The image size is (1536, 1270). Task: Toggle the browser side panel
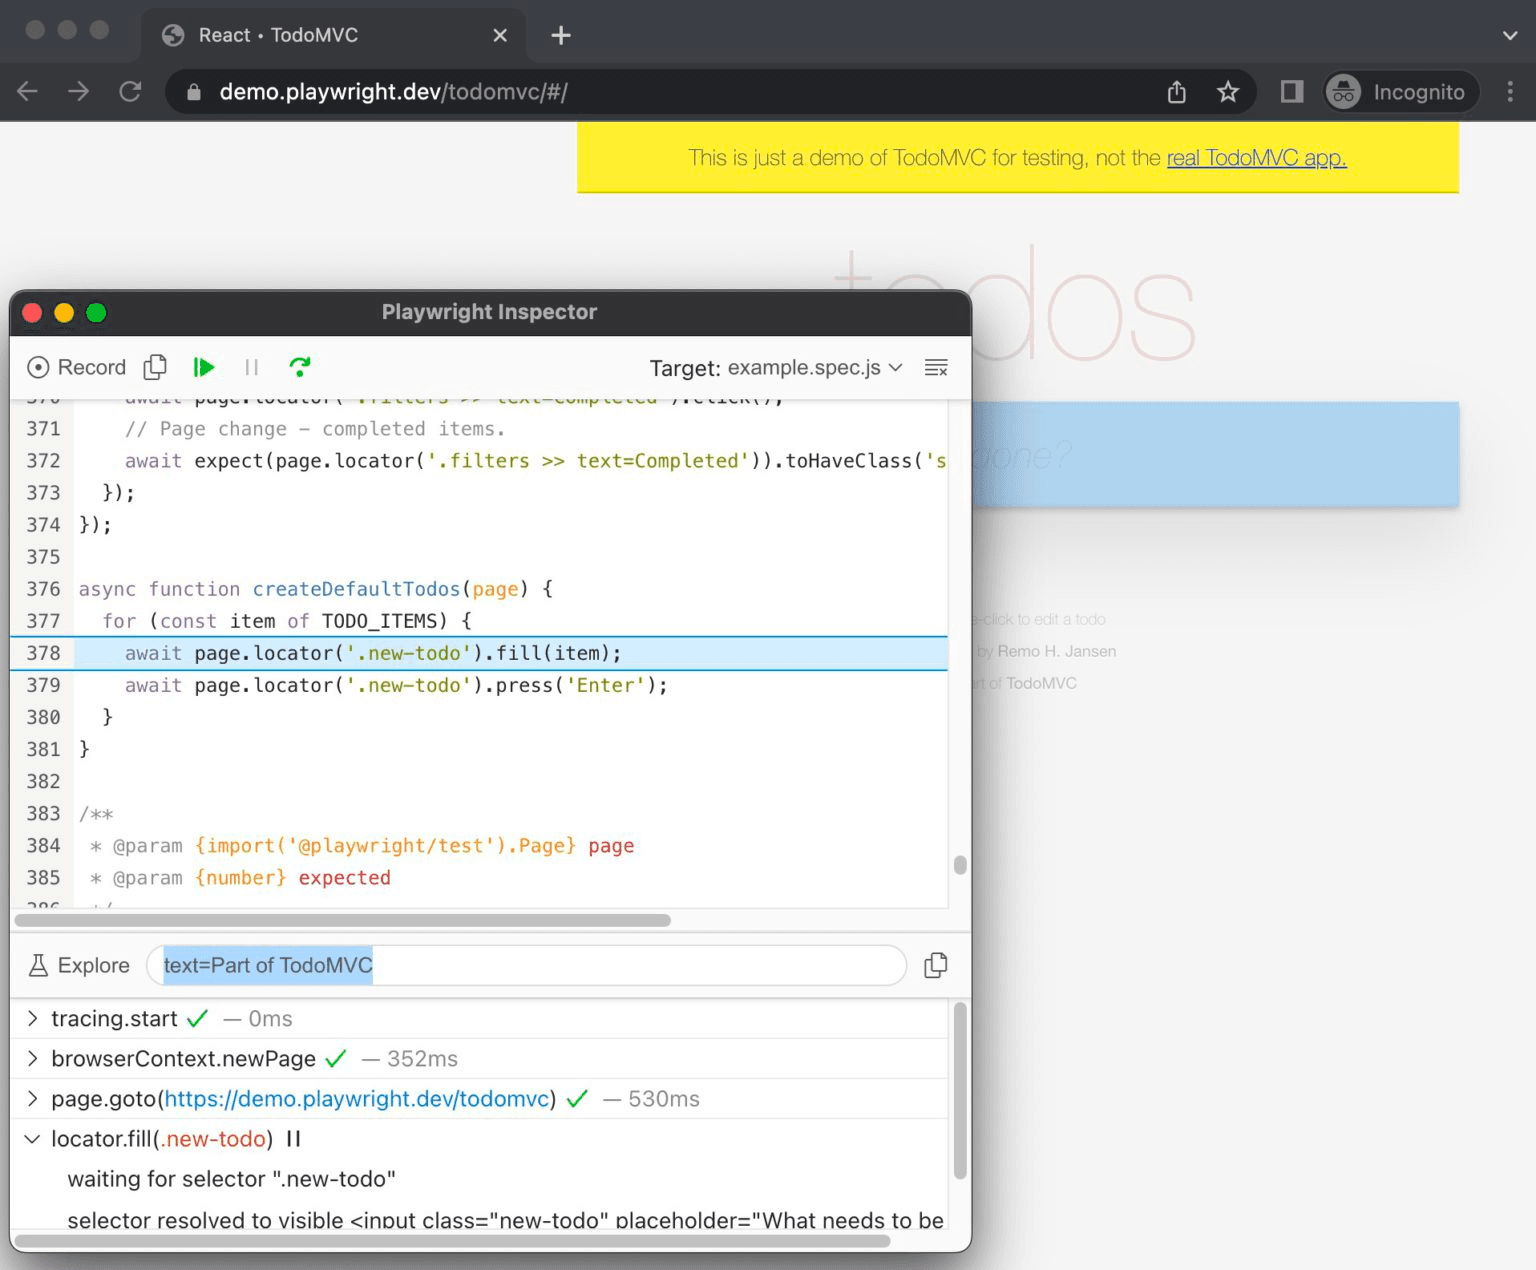point(1292,92)
